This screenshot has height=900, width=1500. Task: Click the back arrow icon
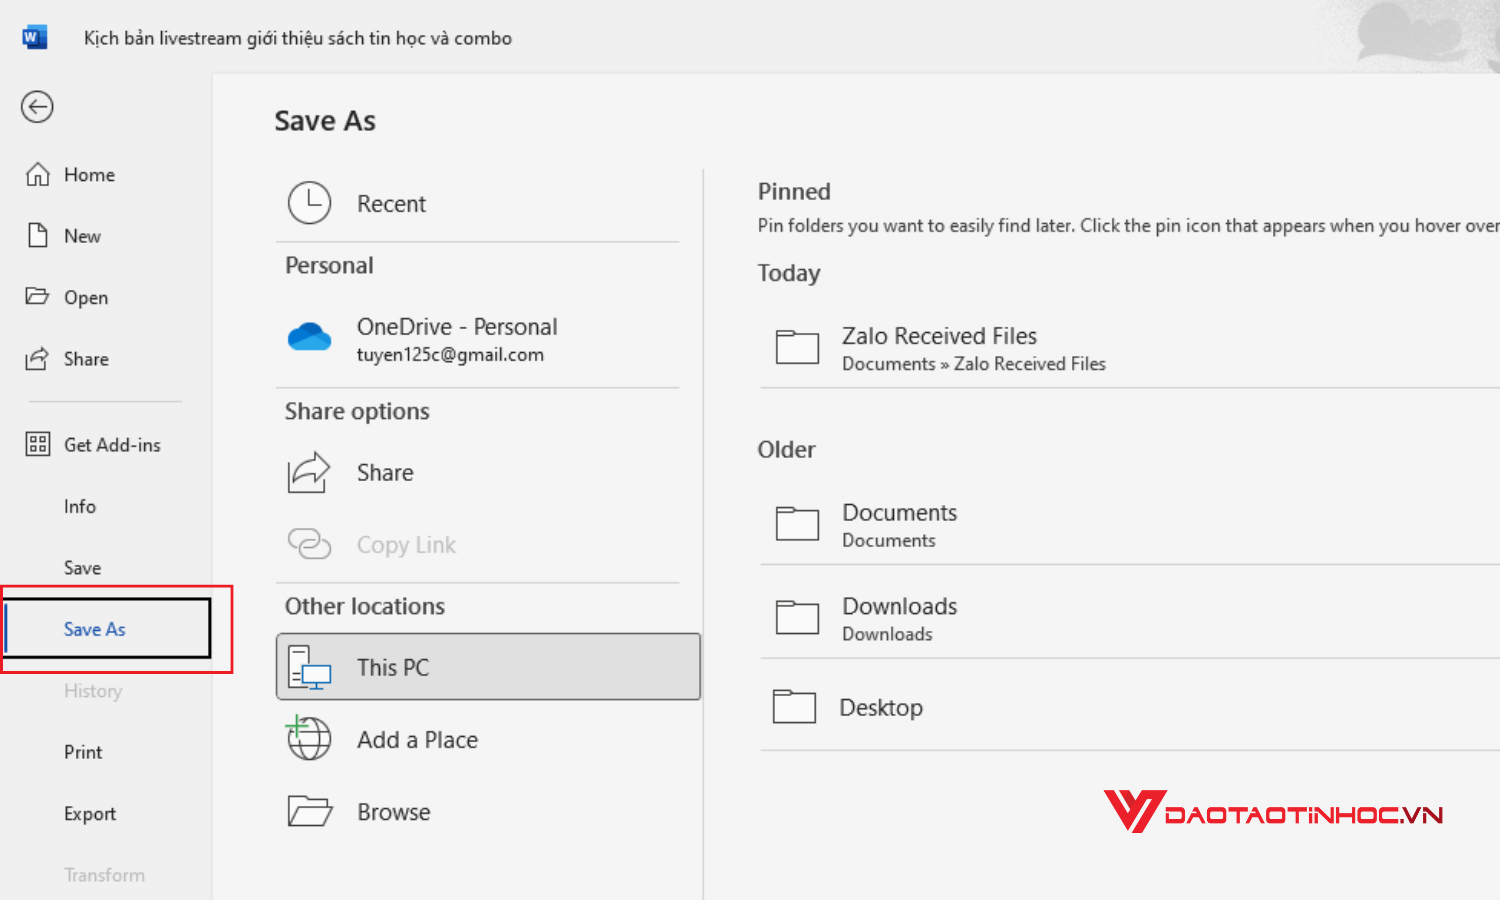37,107
